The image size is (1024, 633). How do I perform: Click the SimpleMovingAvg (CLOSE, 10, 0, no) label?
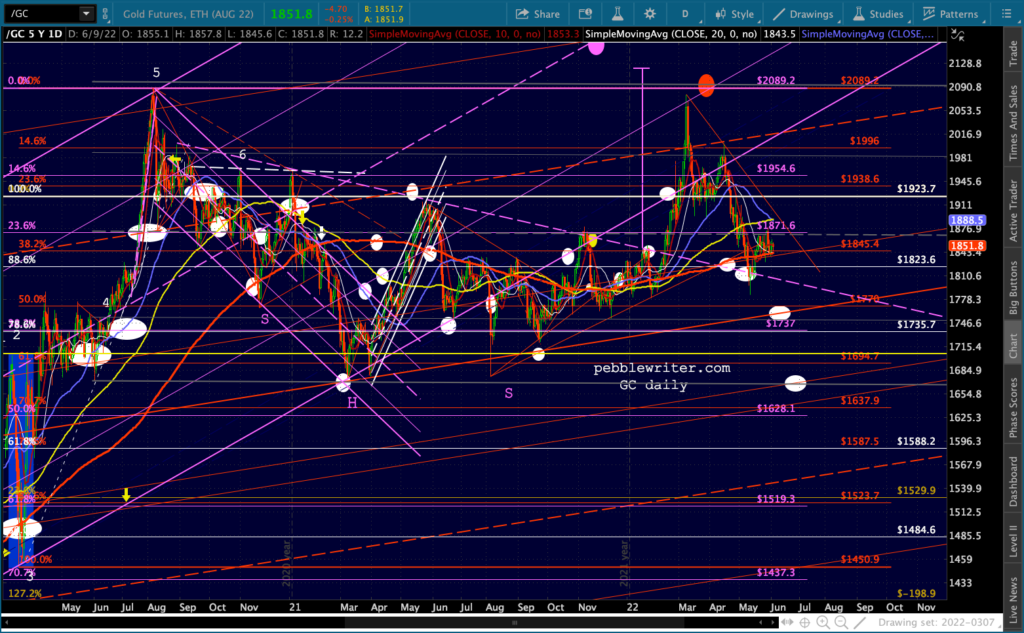(x=455, y=34)
